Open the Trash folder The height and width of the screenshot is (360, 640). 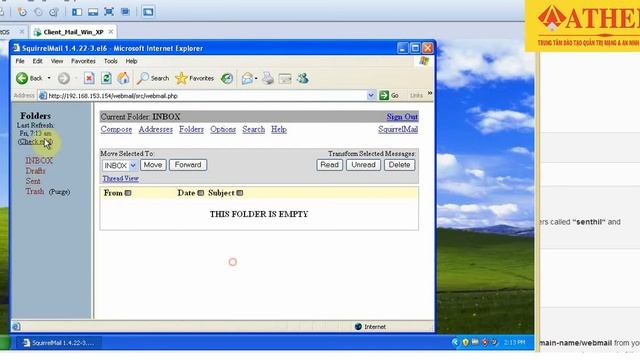coord(35,191)
